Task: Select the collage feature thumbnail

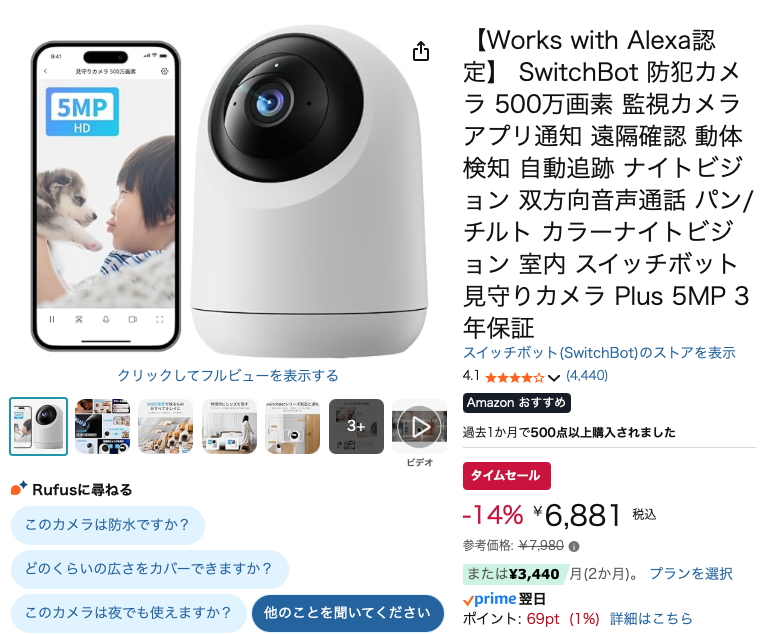Action: coord(102,426)
